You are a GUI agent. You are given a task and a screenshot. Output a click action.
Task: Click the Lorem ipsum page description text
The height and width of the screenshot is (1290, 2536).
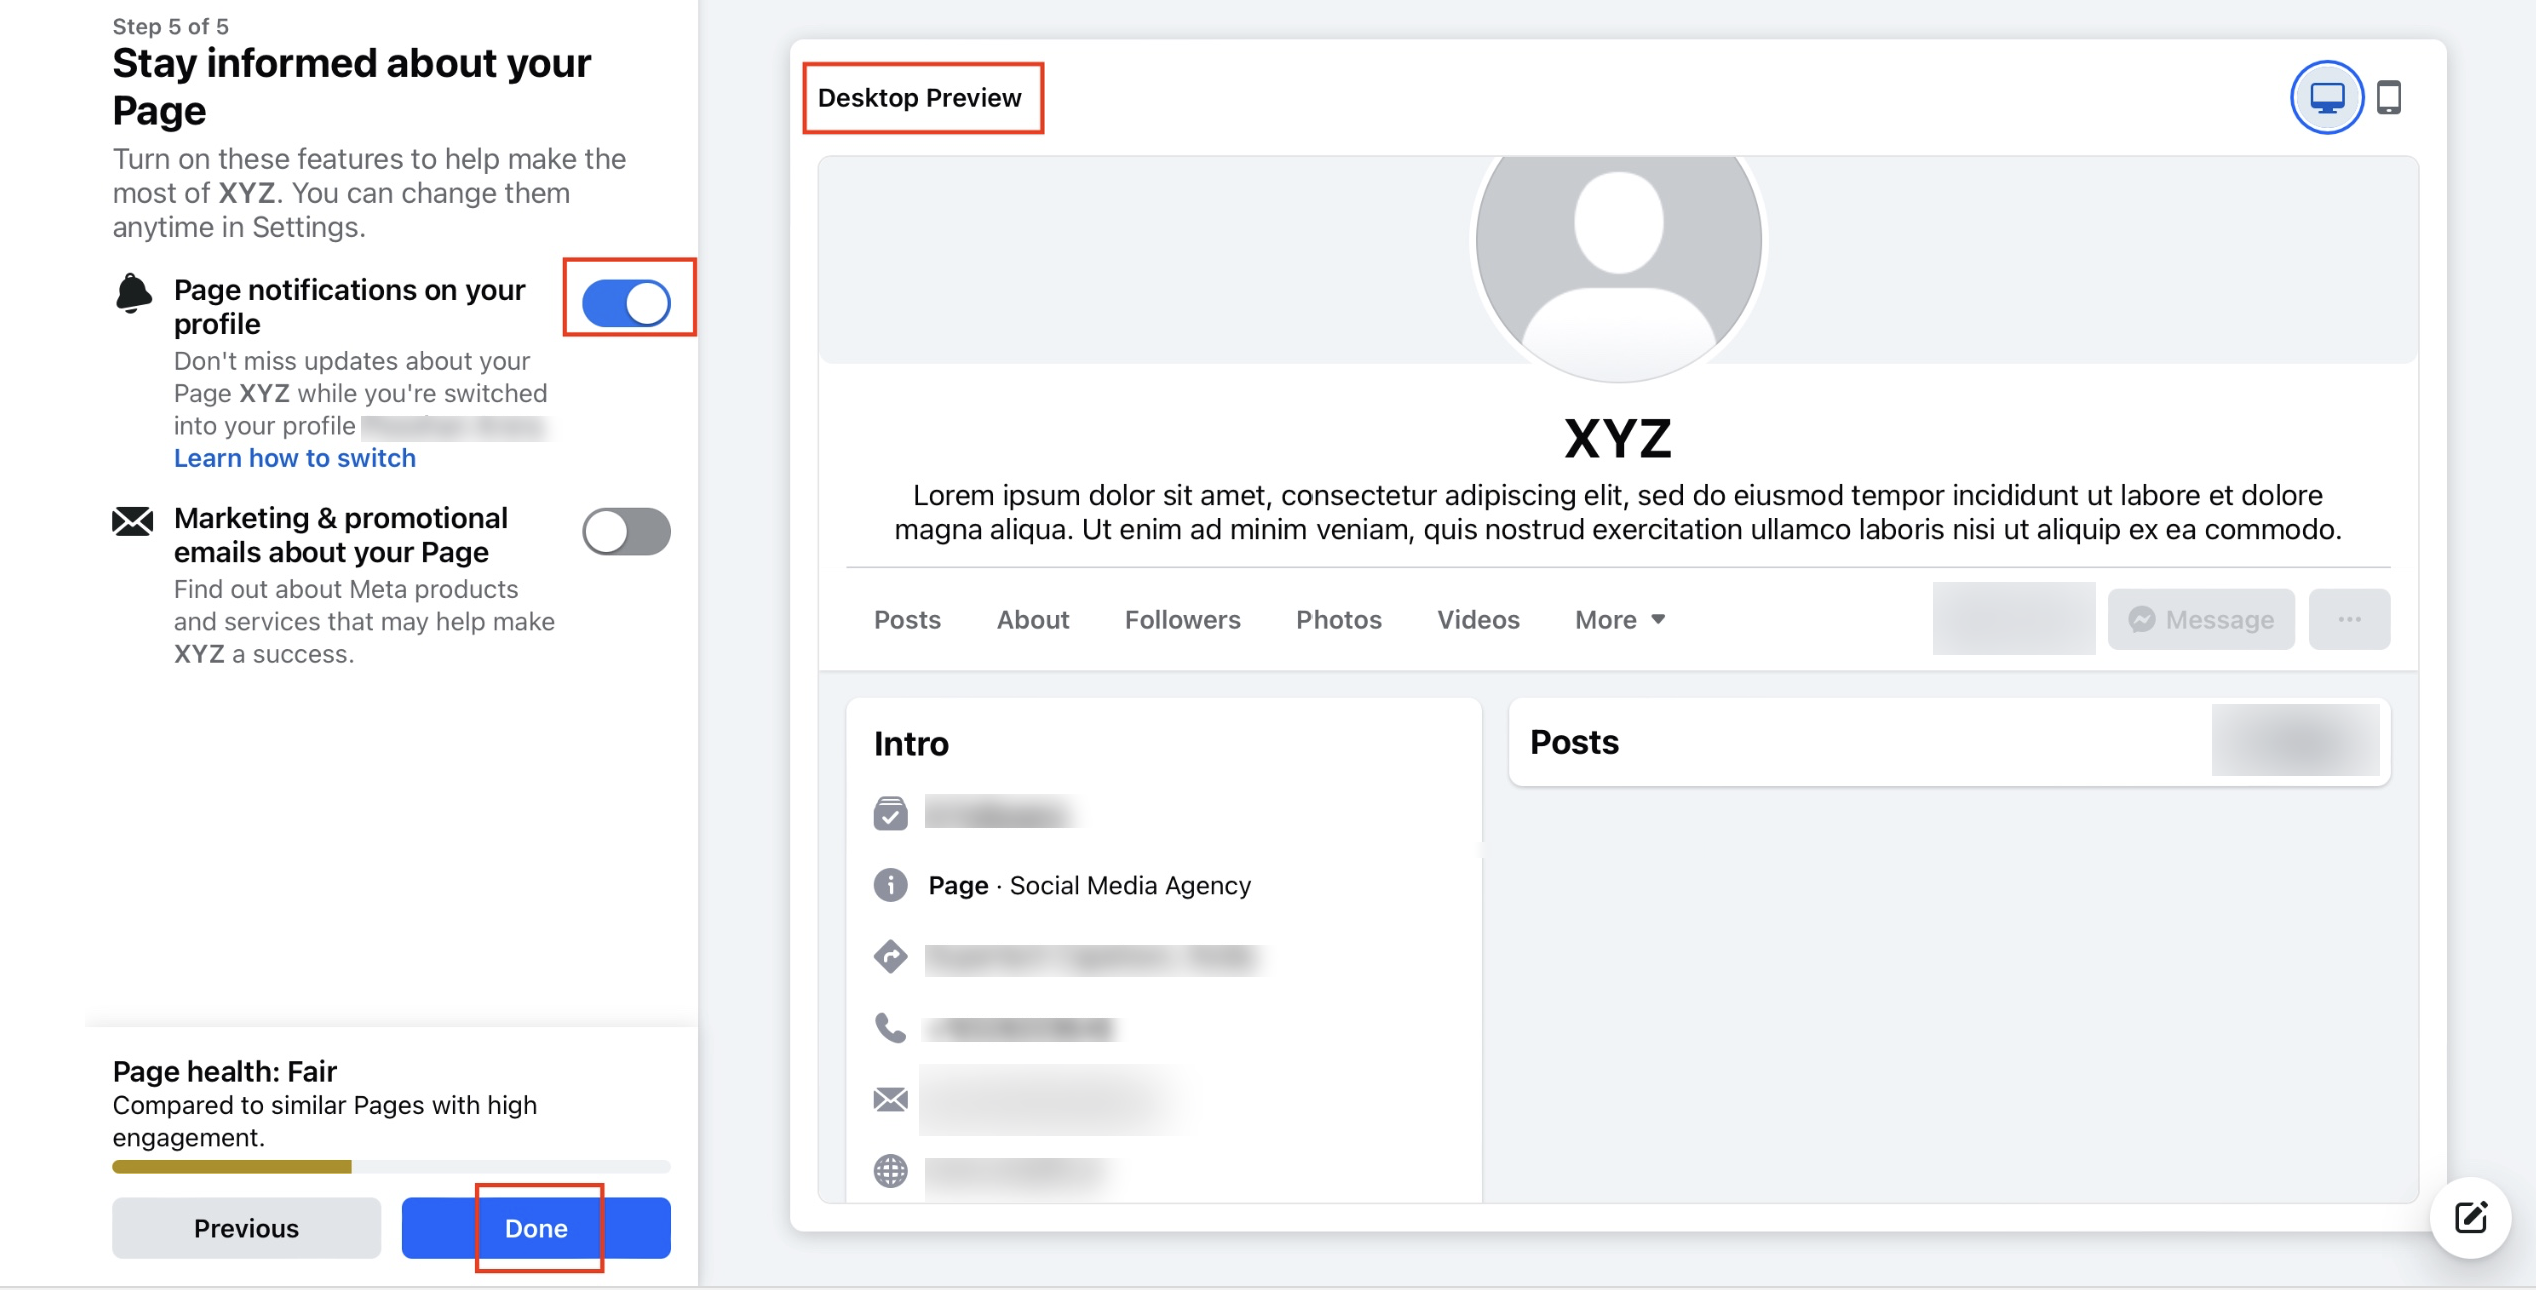point(1617,512)
